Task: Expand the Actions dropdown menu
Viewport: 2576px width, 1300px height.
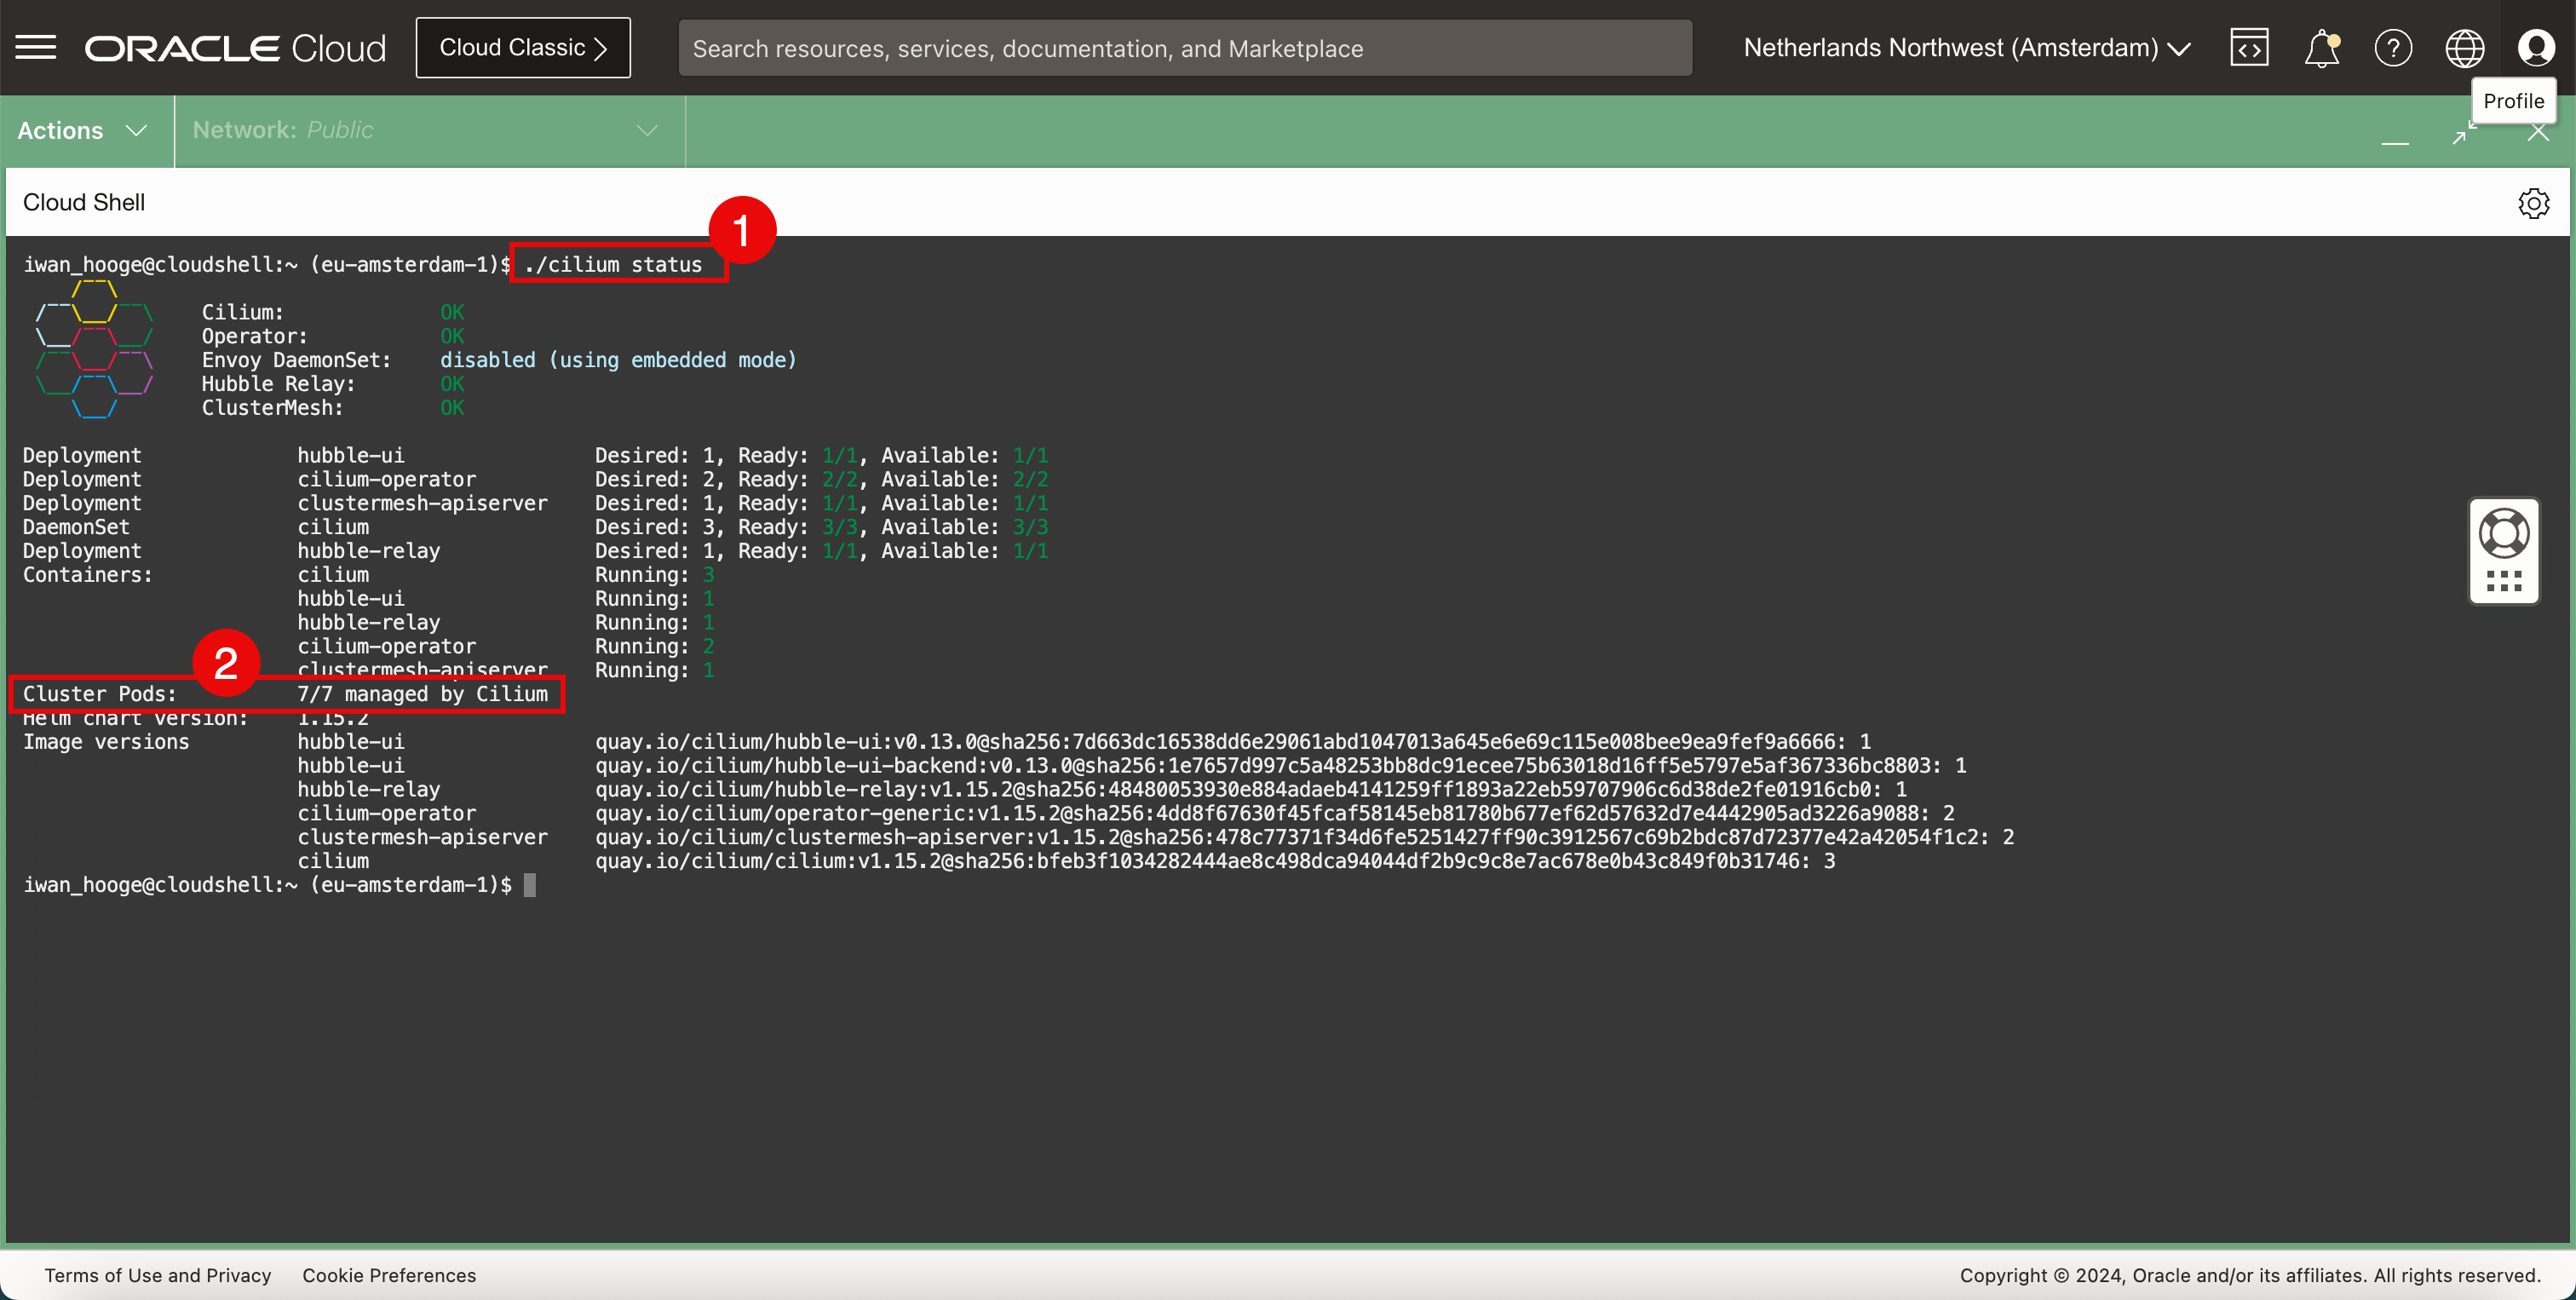Action: [x=83, y=130]
